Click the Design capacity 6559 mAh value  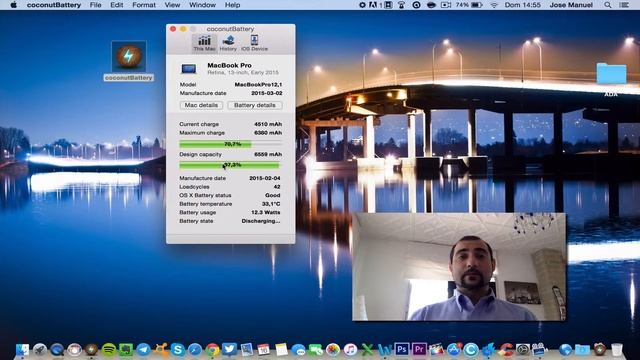coord(268,154)
